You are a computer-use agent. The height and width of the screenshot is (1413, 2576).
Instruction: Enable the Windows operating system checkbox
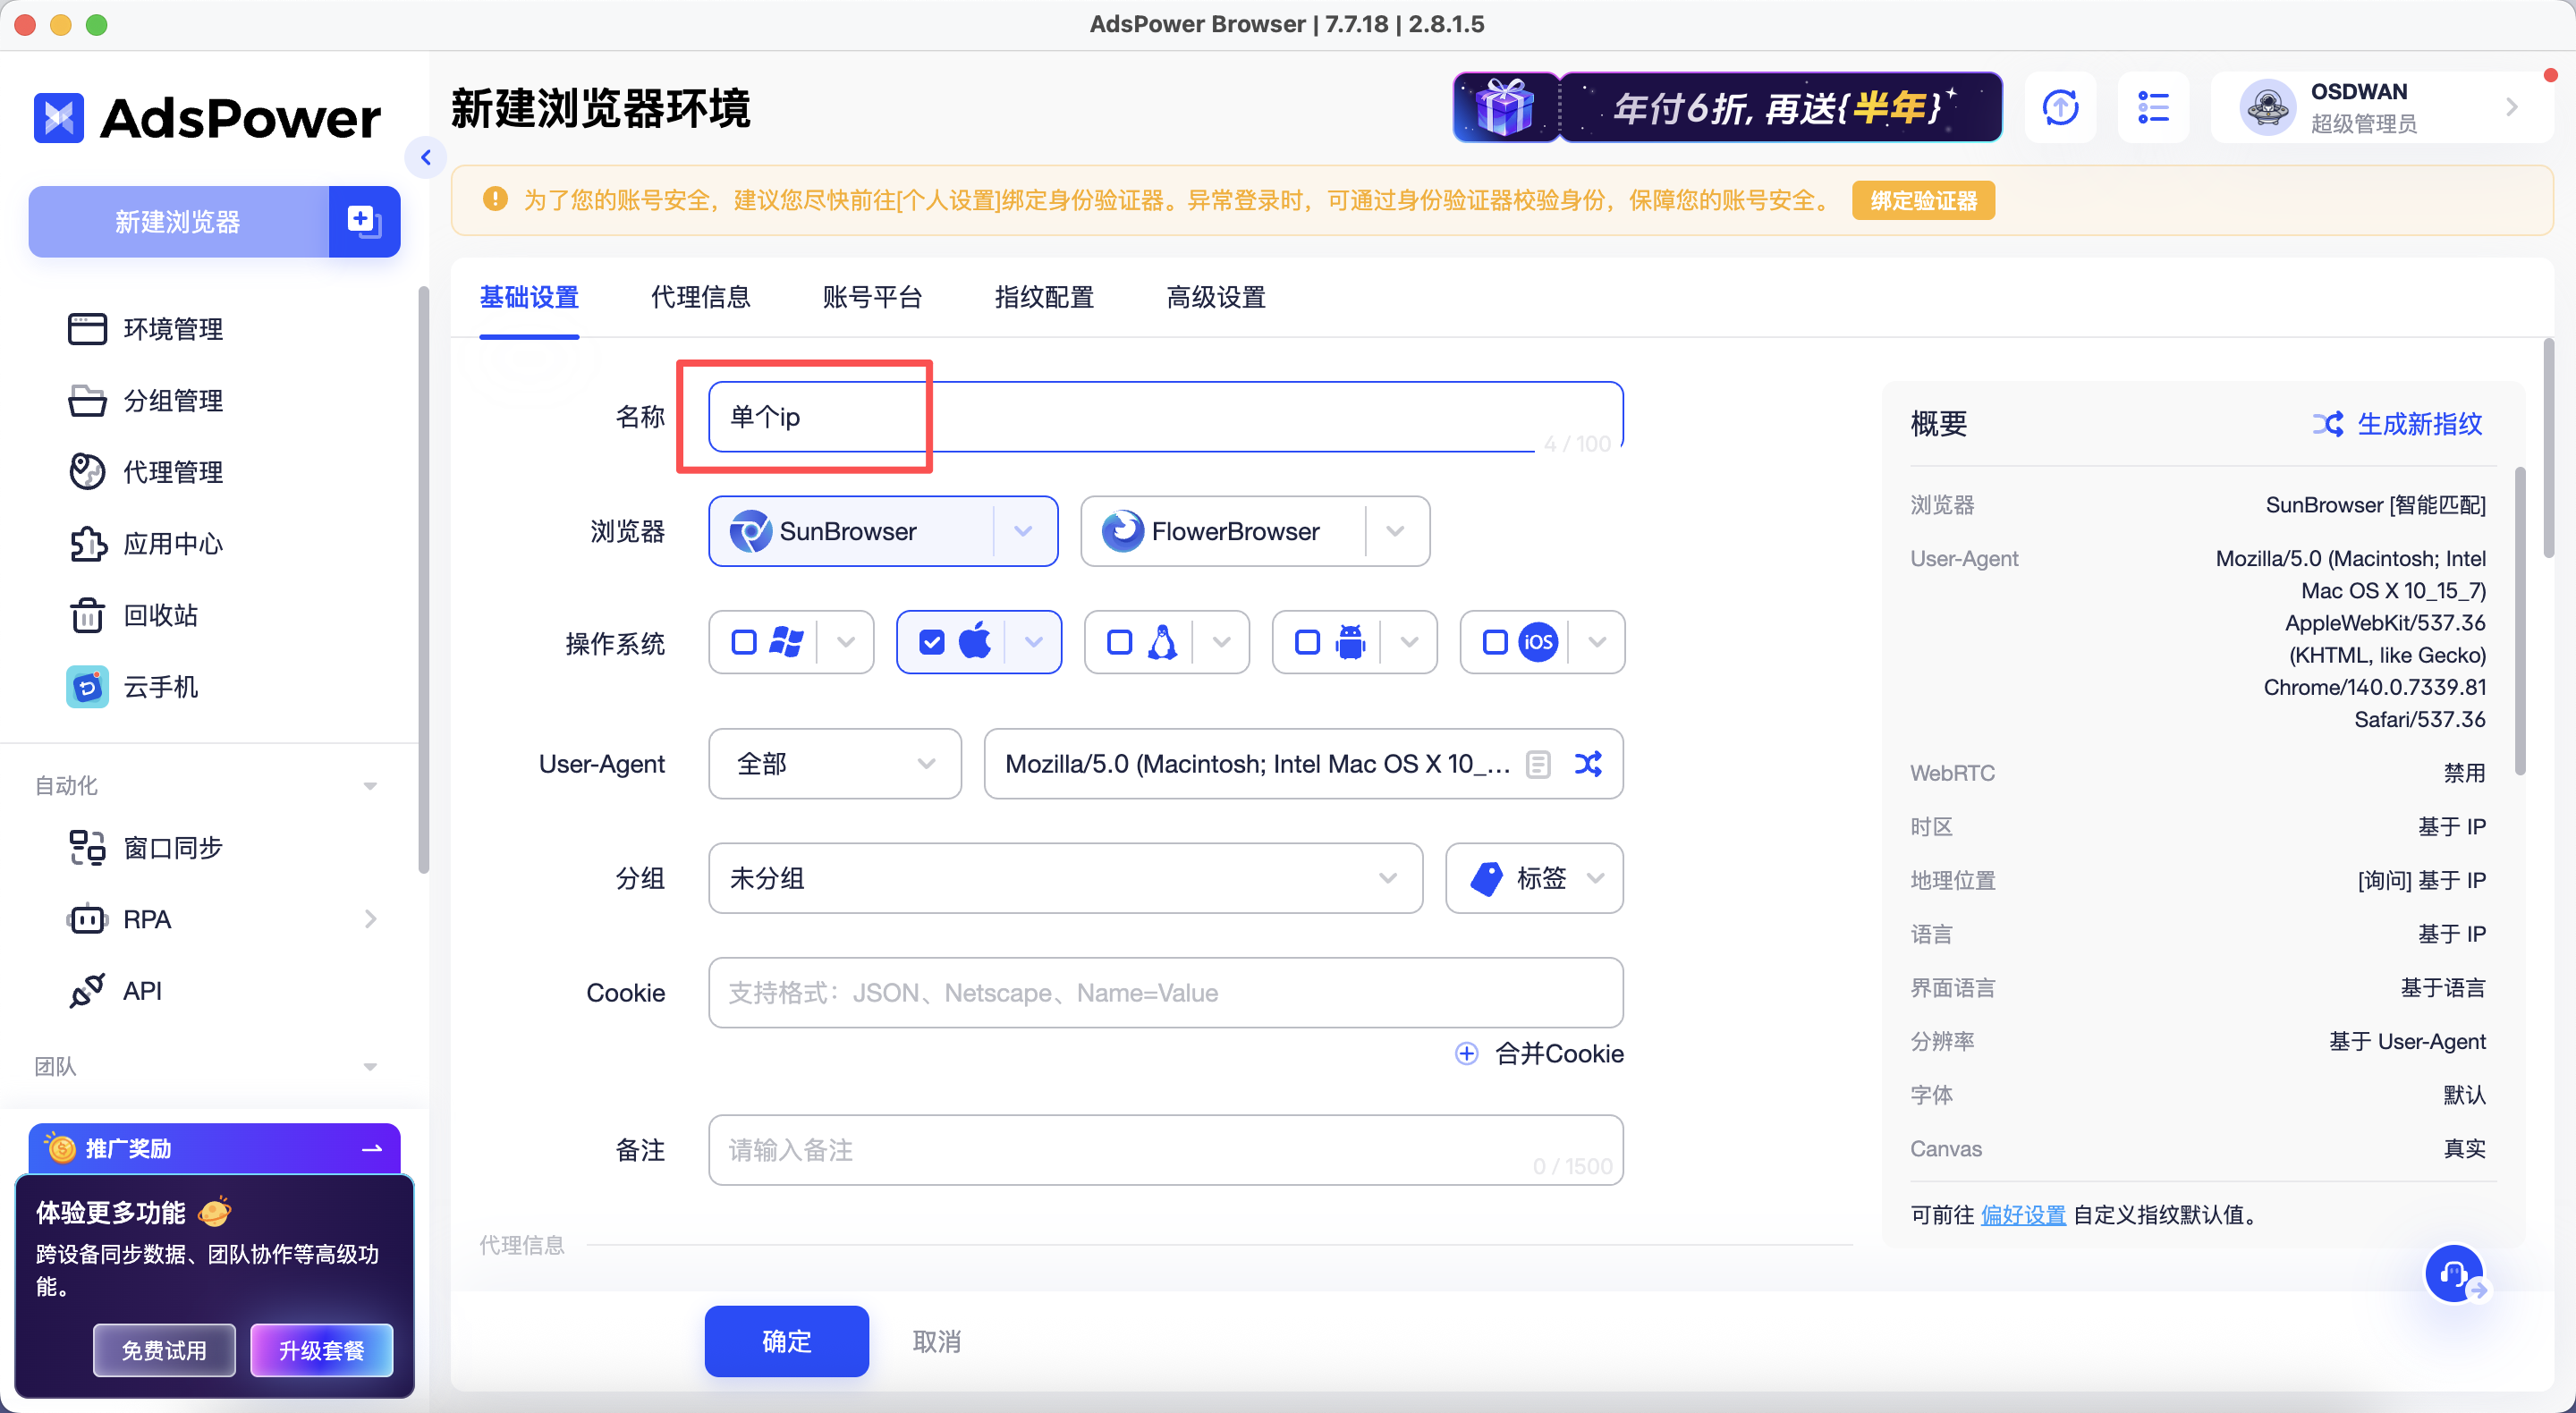point(744,642)
